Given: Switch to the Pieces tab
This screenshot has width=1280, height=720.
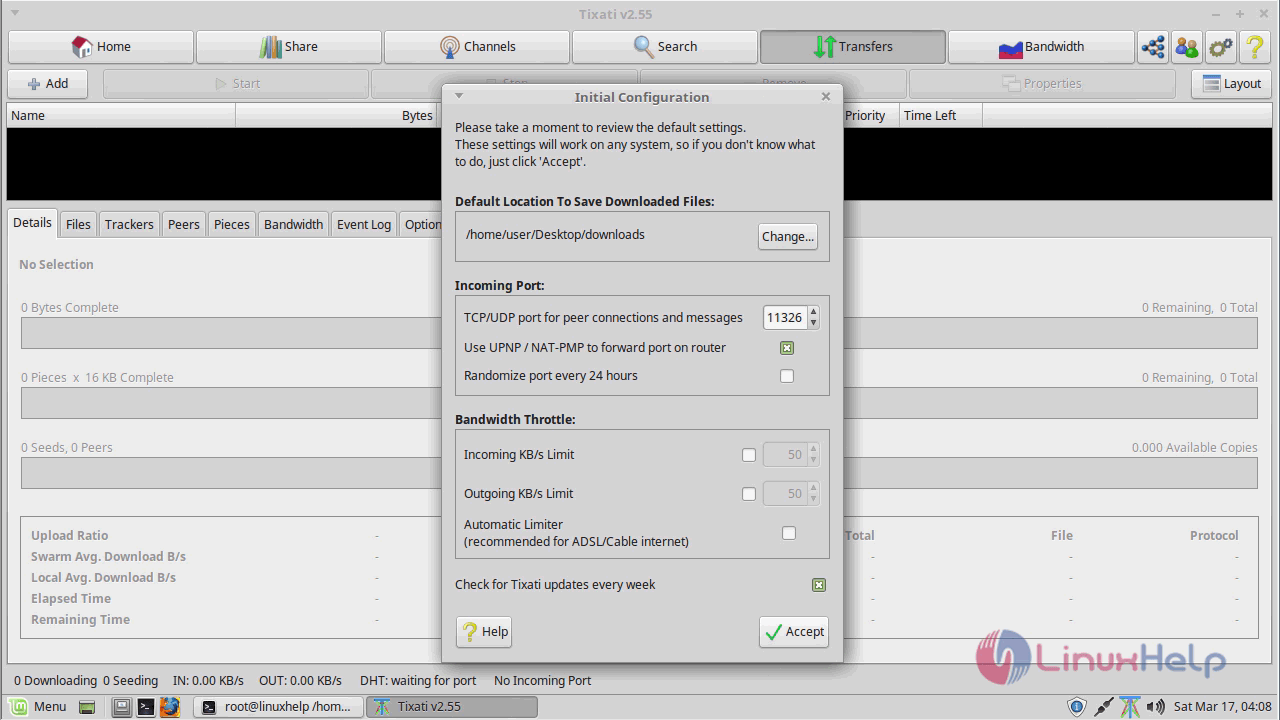Looking at the screenshot, I should [231, 224].
